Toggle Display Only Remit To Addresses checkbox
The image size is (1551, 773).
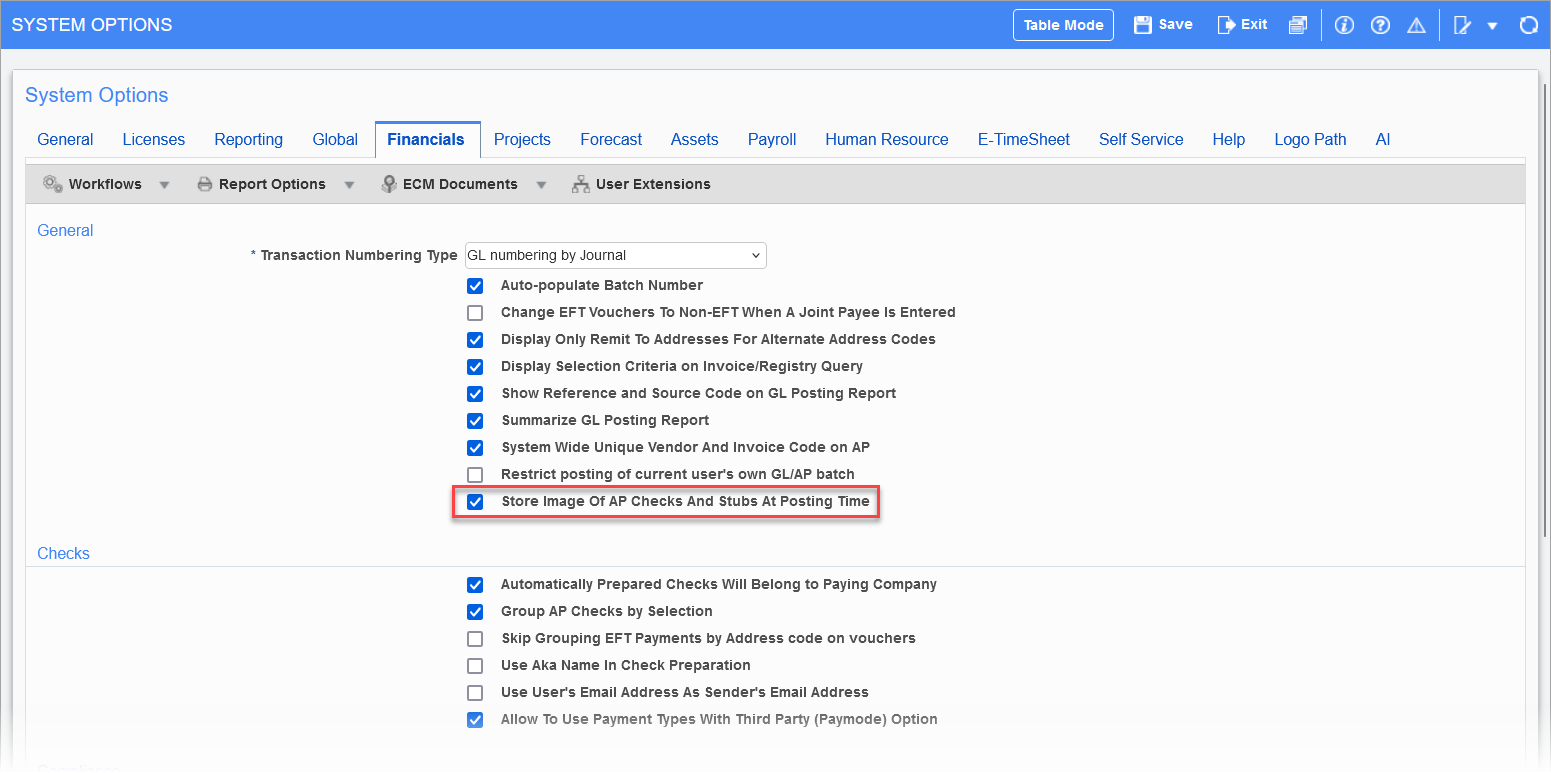[475, 340]
